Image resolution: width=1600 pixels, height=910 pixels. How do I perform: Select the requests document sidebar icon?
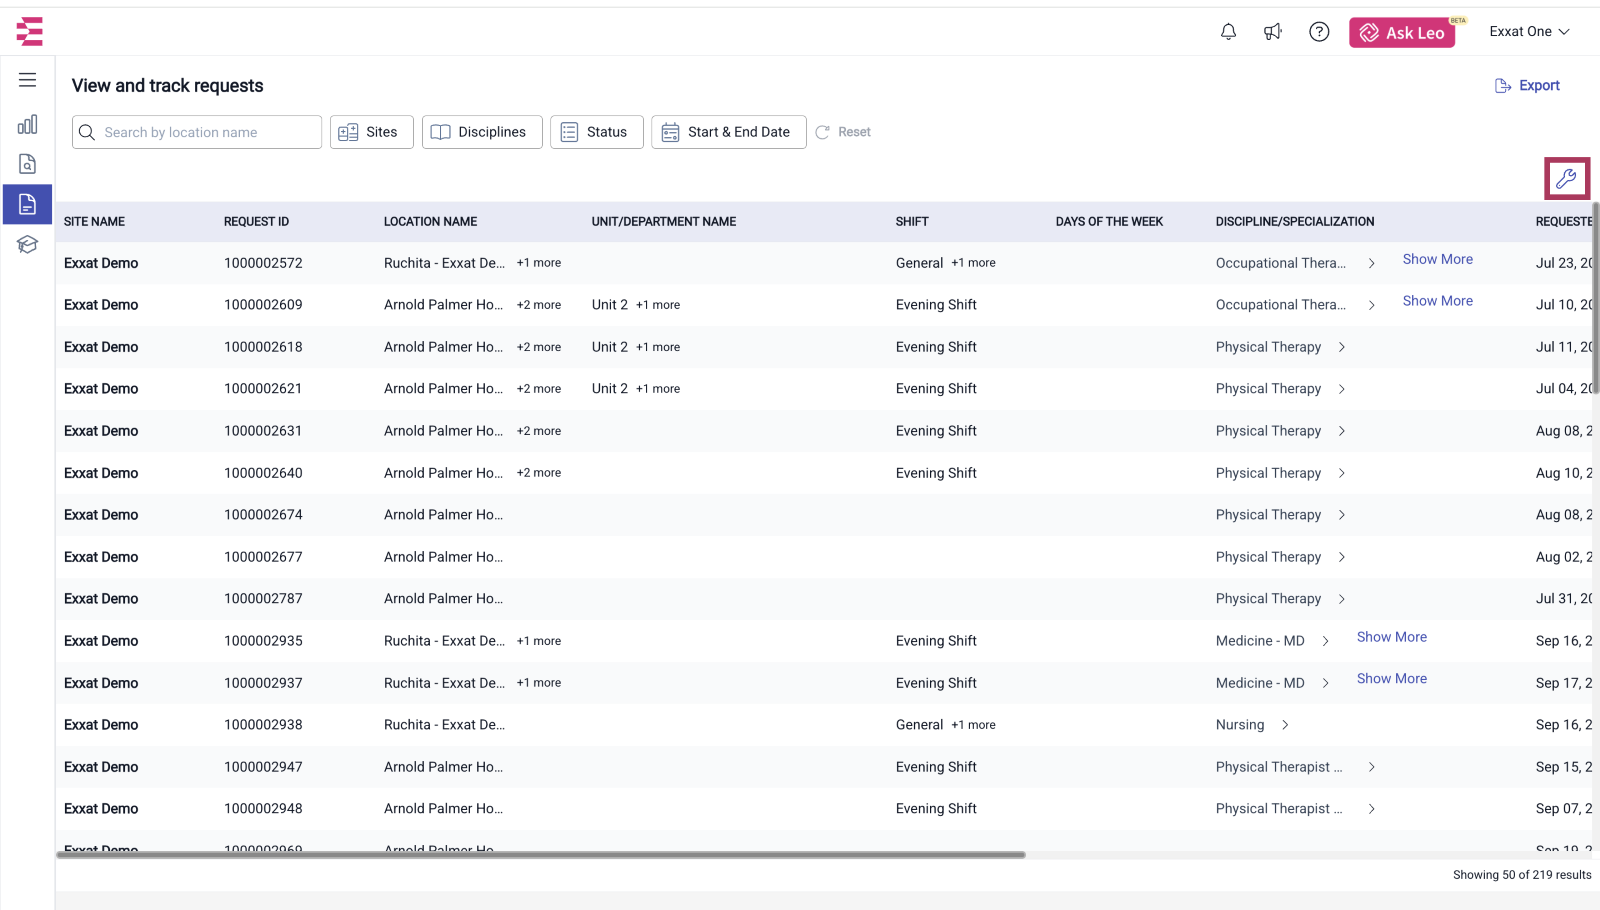pyautogui.click(x=28, y=204)
